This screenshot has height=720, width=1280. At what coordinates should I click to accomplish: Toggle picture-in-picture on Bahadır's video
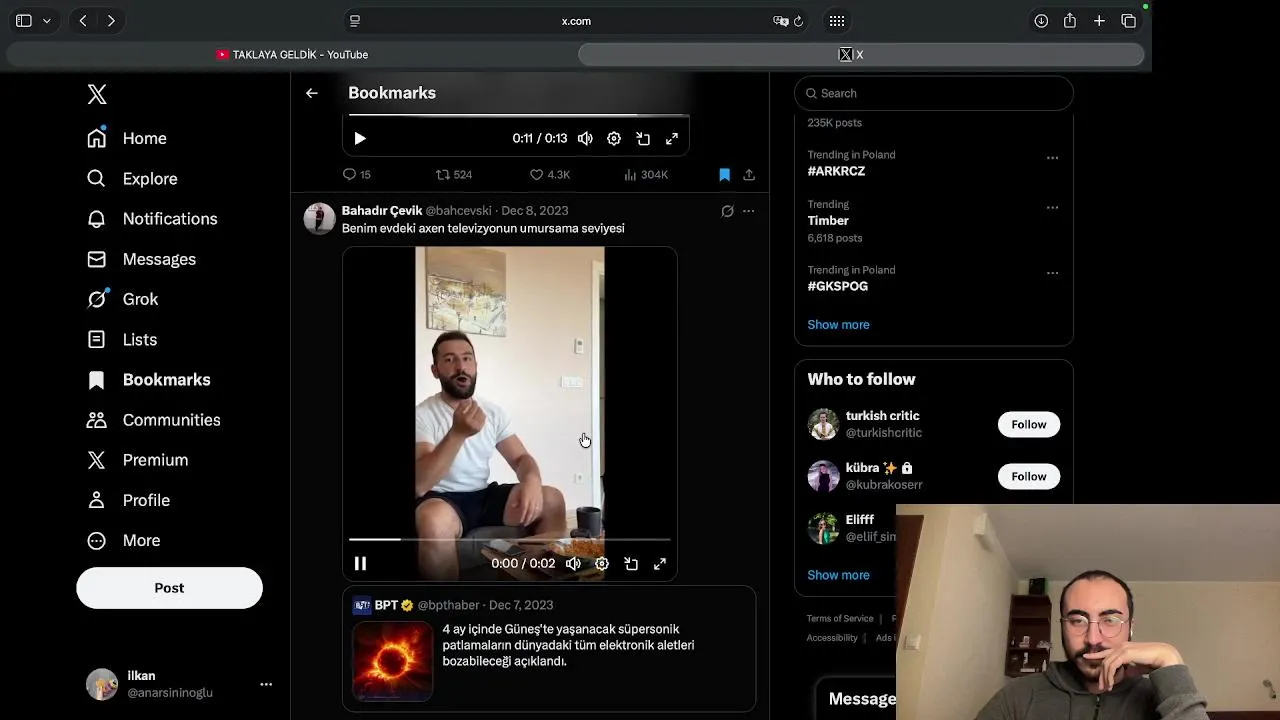[x=631, y=564]
